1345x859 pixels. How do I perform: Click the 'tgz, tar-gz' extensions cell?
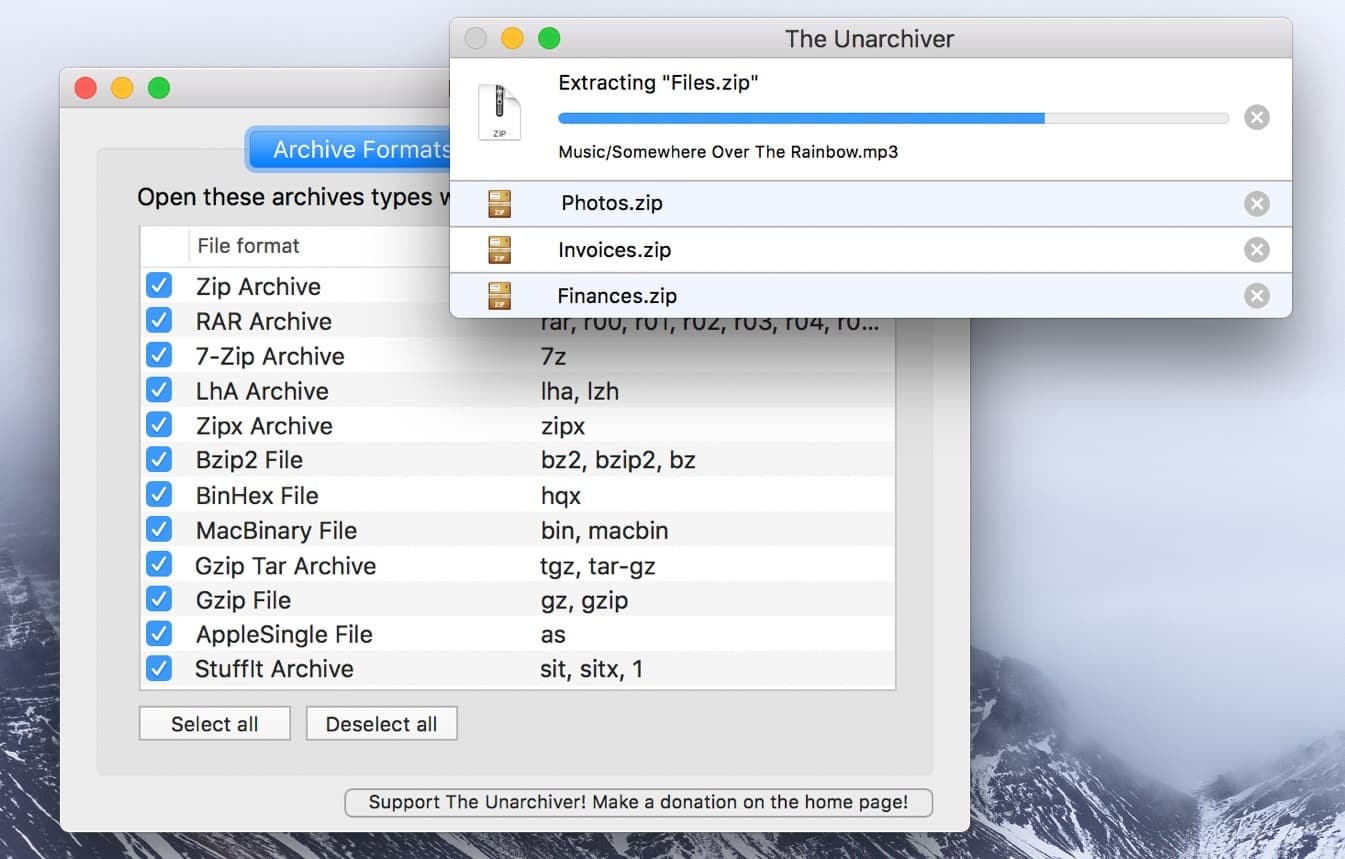[x=598, y=565]
